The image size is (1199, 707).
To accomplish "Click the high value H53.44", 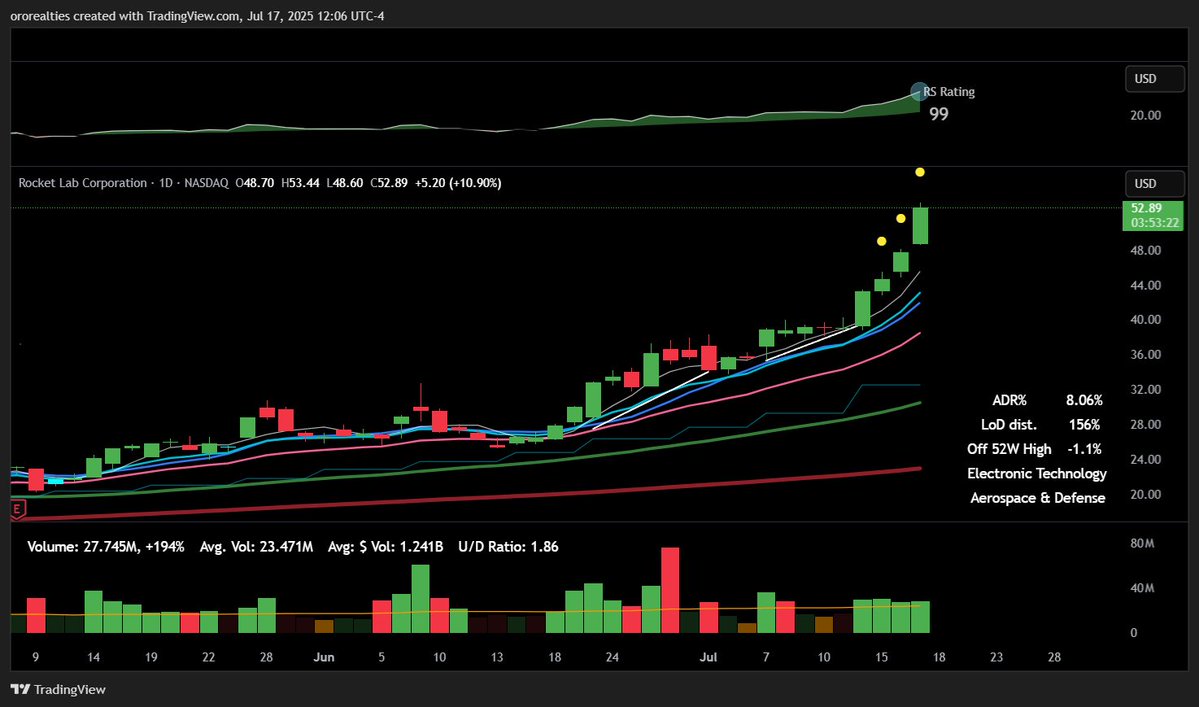I will click(301, 183).
